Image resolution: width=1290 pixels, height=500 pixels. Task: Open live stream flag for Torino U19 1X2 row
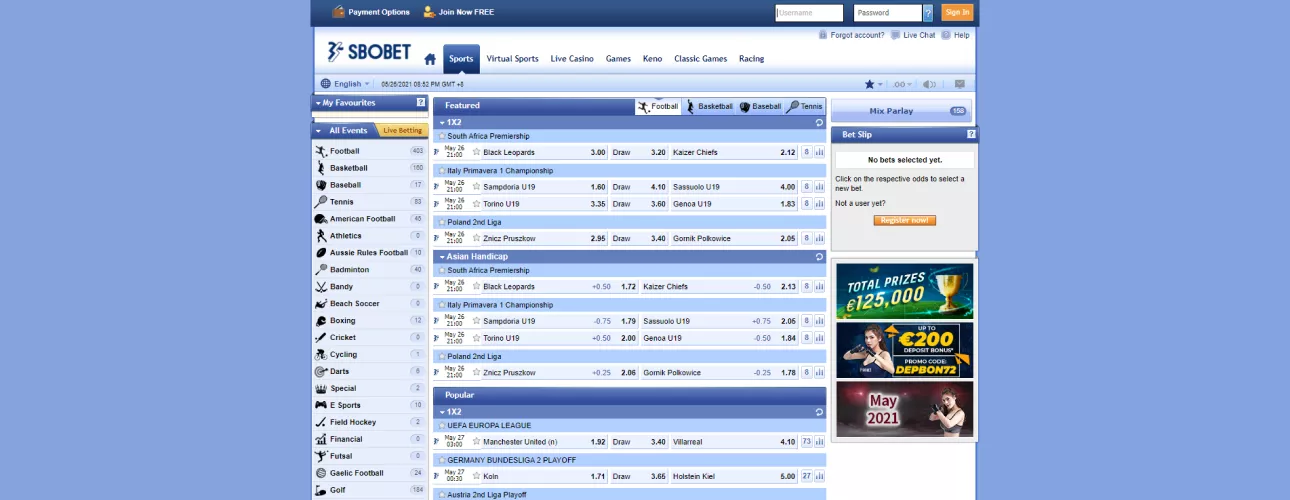[437, 204]
